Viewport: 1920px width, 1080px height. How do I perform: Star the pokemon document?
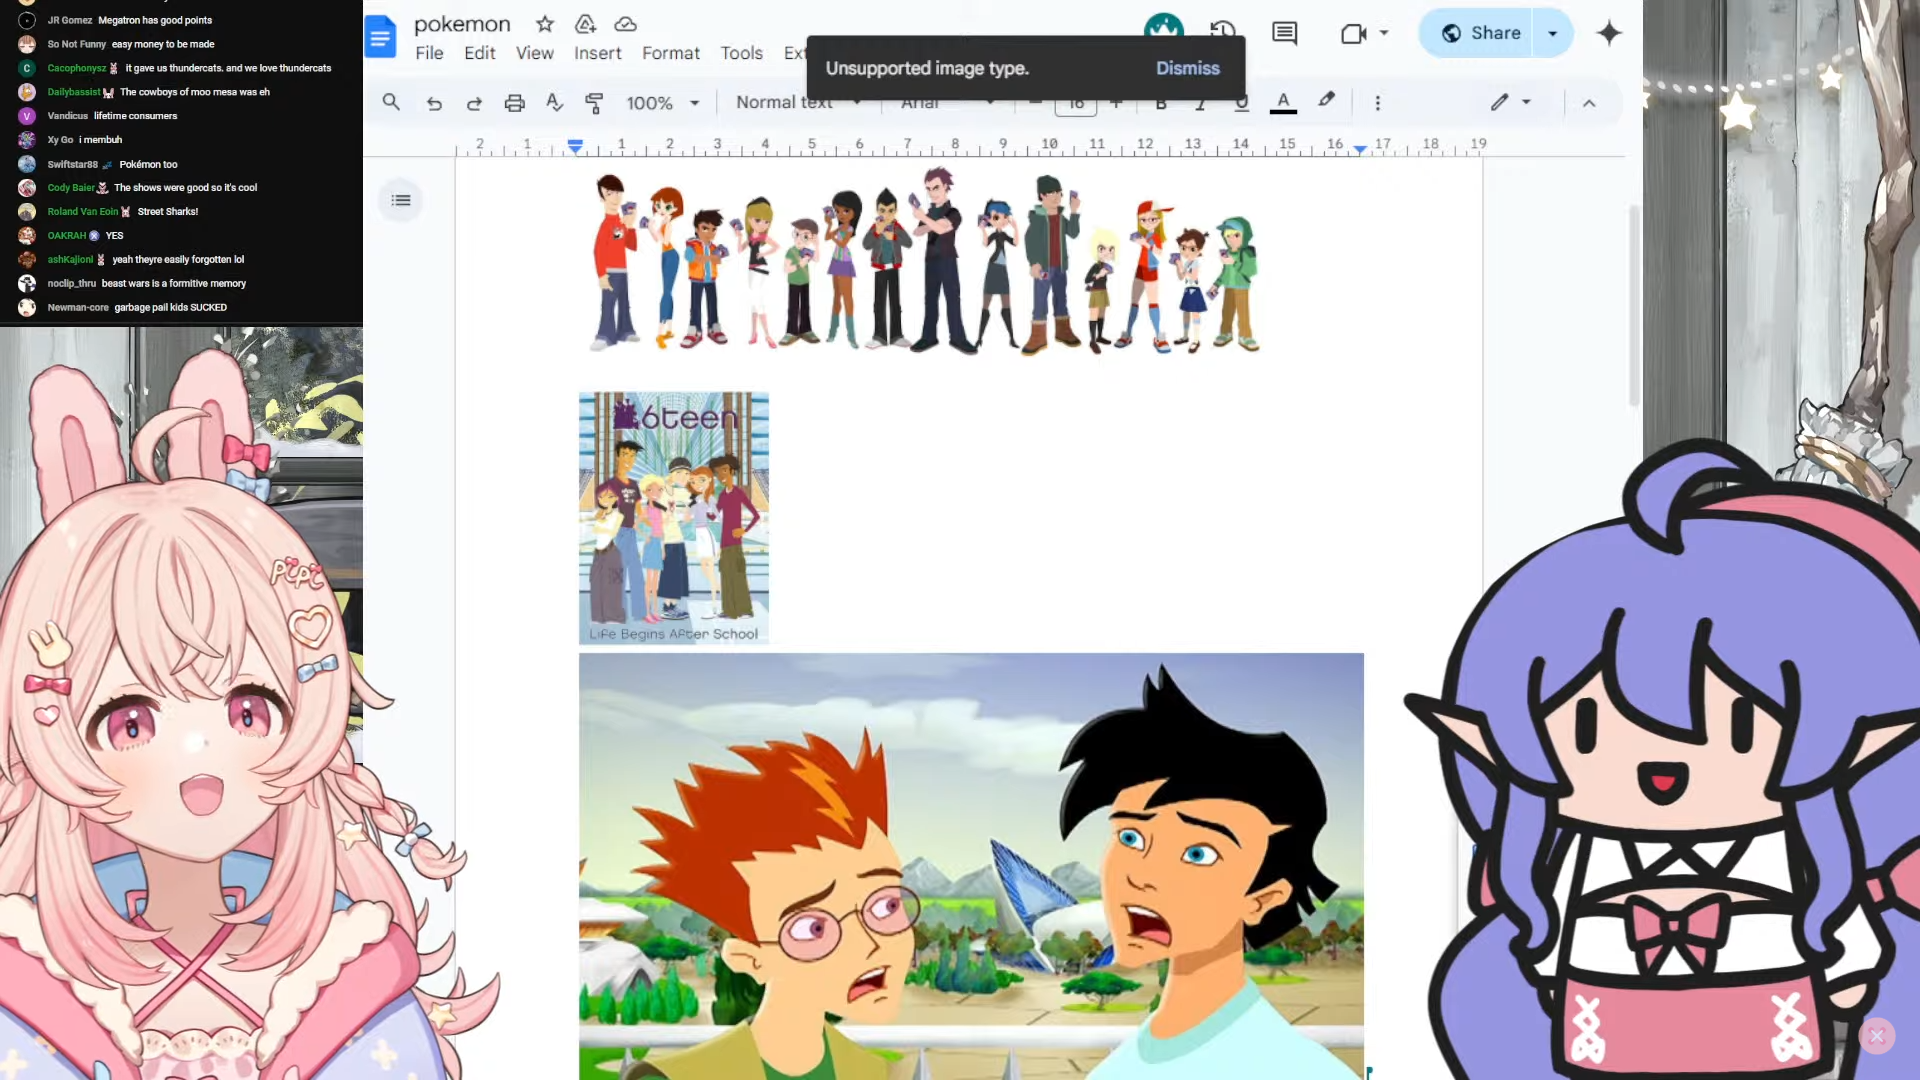click(x=544, y=24)
